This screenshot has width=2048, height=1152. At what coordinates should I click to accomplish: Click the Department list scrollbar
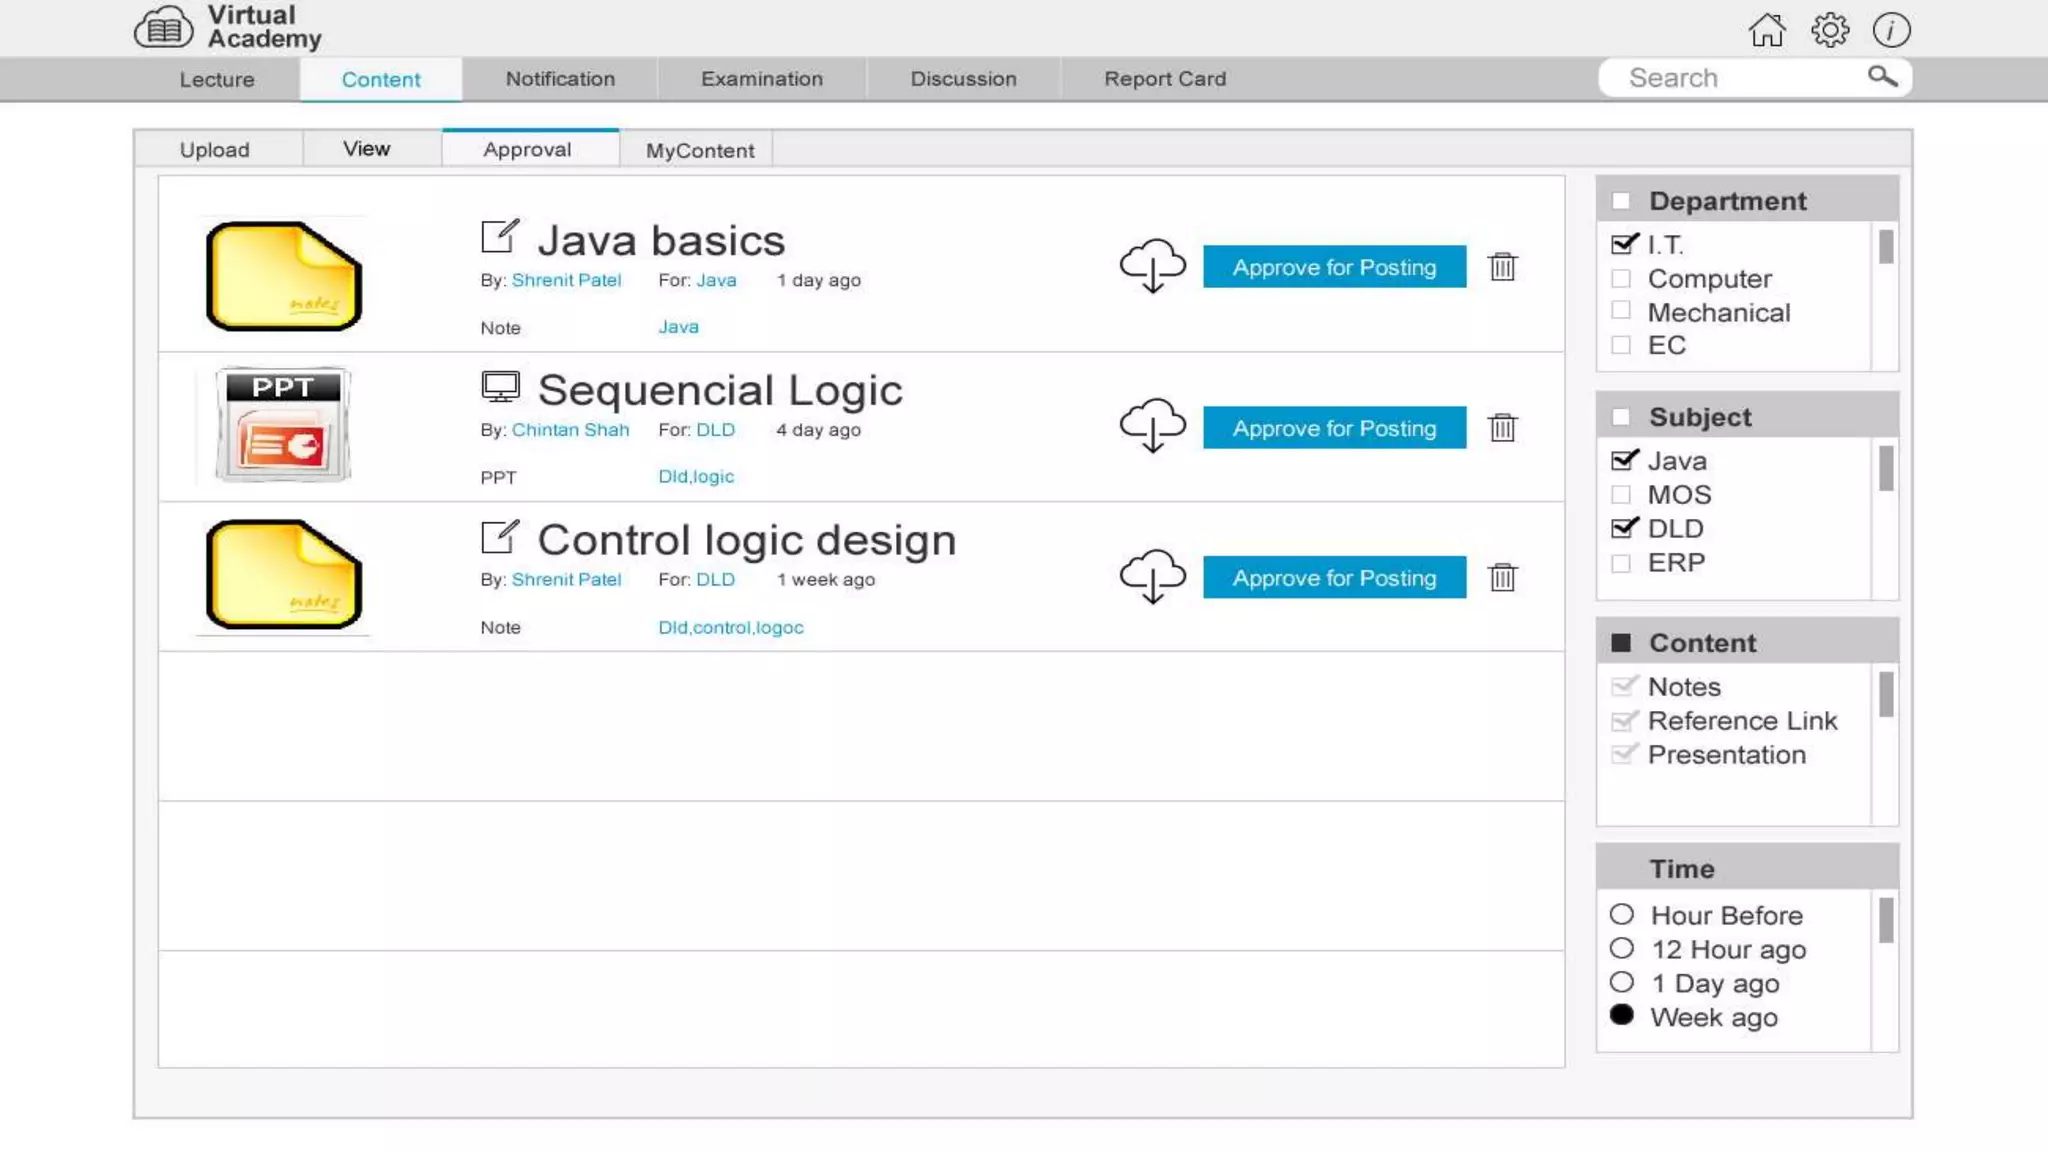[x=1885, y=247]
